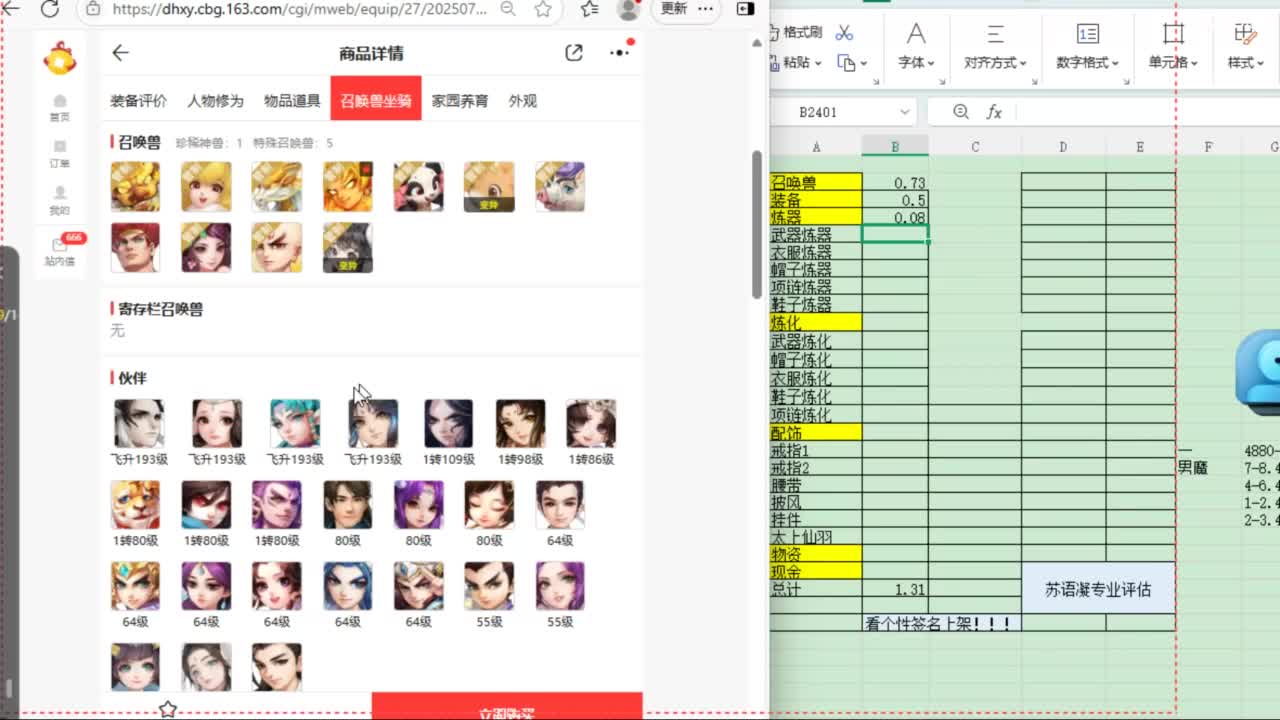Image resolution: width=1280 pixels, height=720 pixels.
Task: Click the zoom-out magnifier in address bar
Action: (508, 8)
